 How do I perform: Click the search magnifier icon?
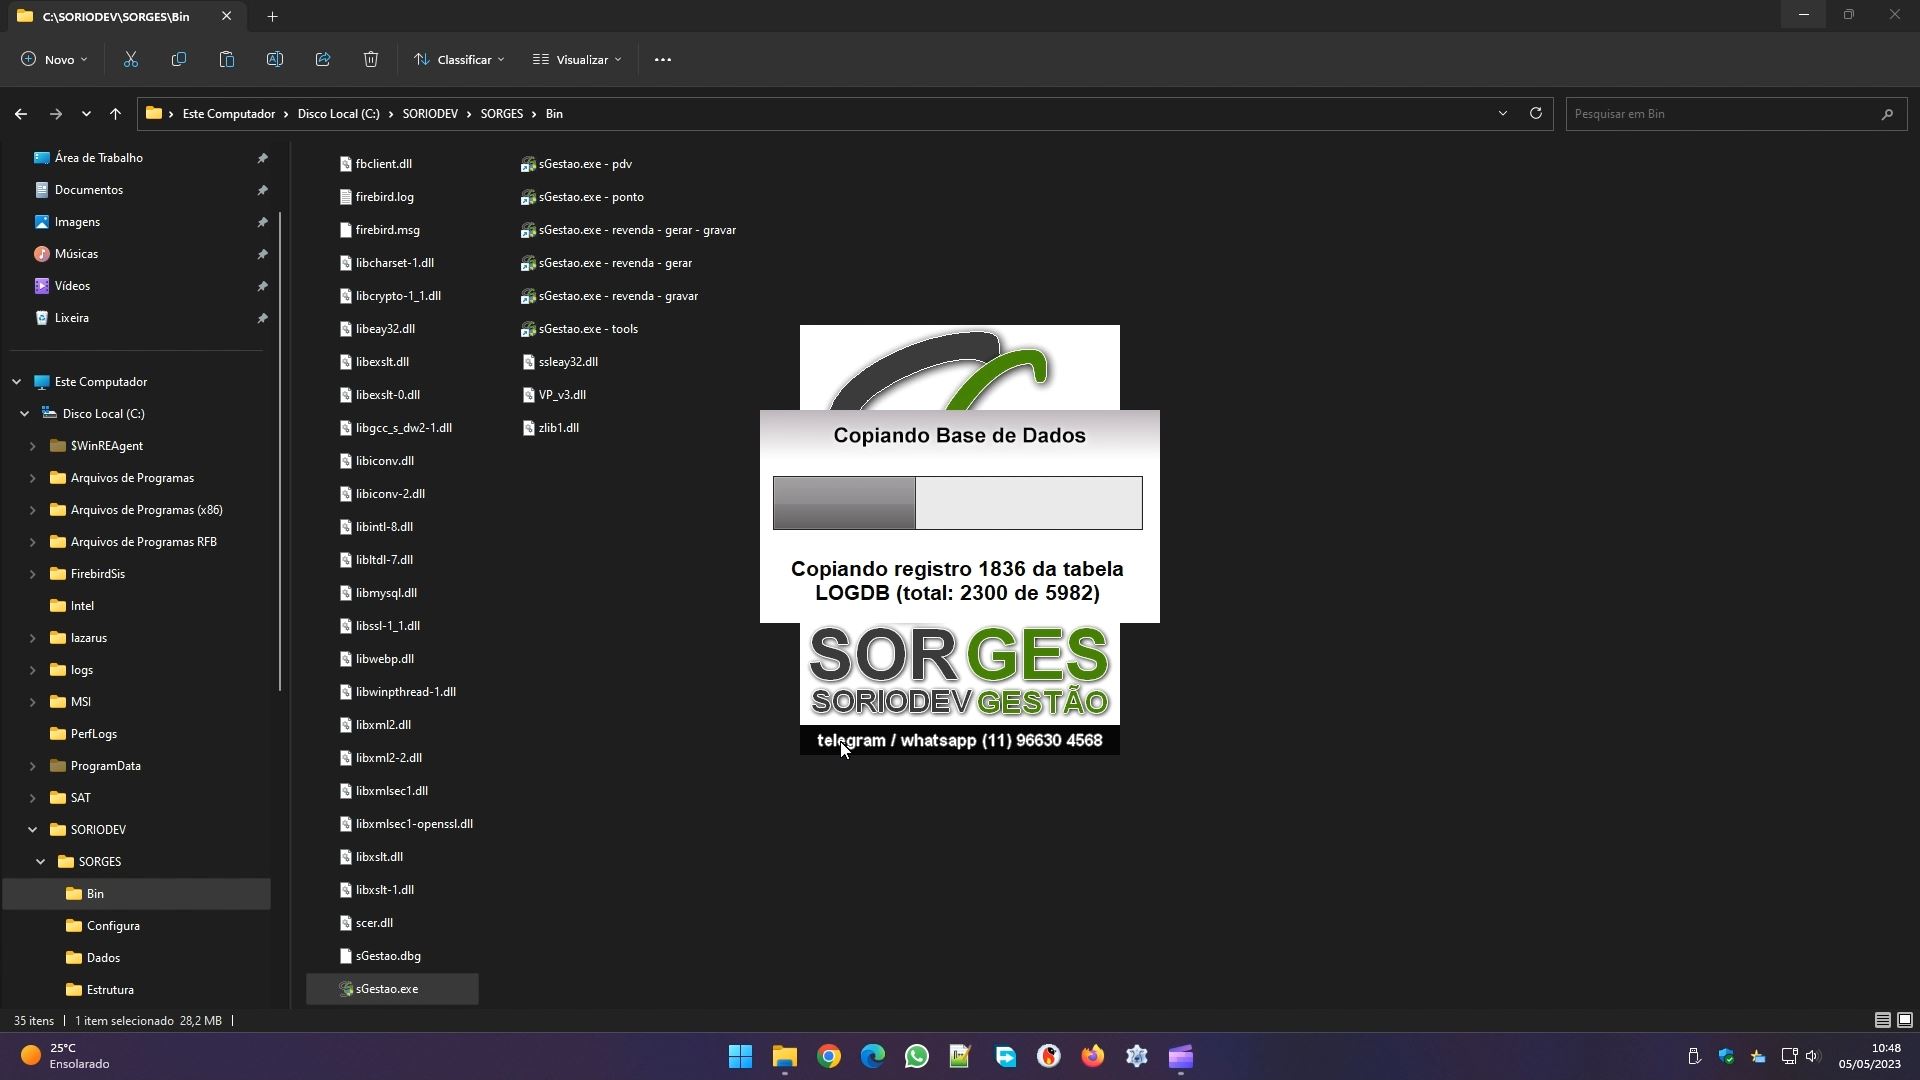tap(1887, 114)
